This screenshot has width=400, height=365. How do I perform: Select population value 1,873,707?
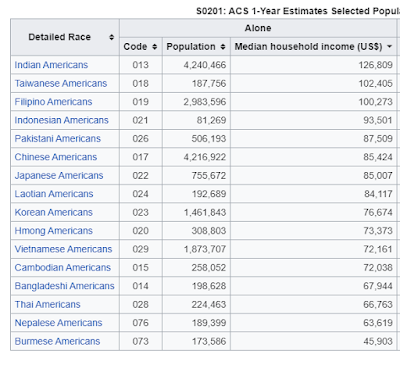pos(205,249)
